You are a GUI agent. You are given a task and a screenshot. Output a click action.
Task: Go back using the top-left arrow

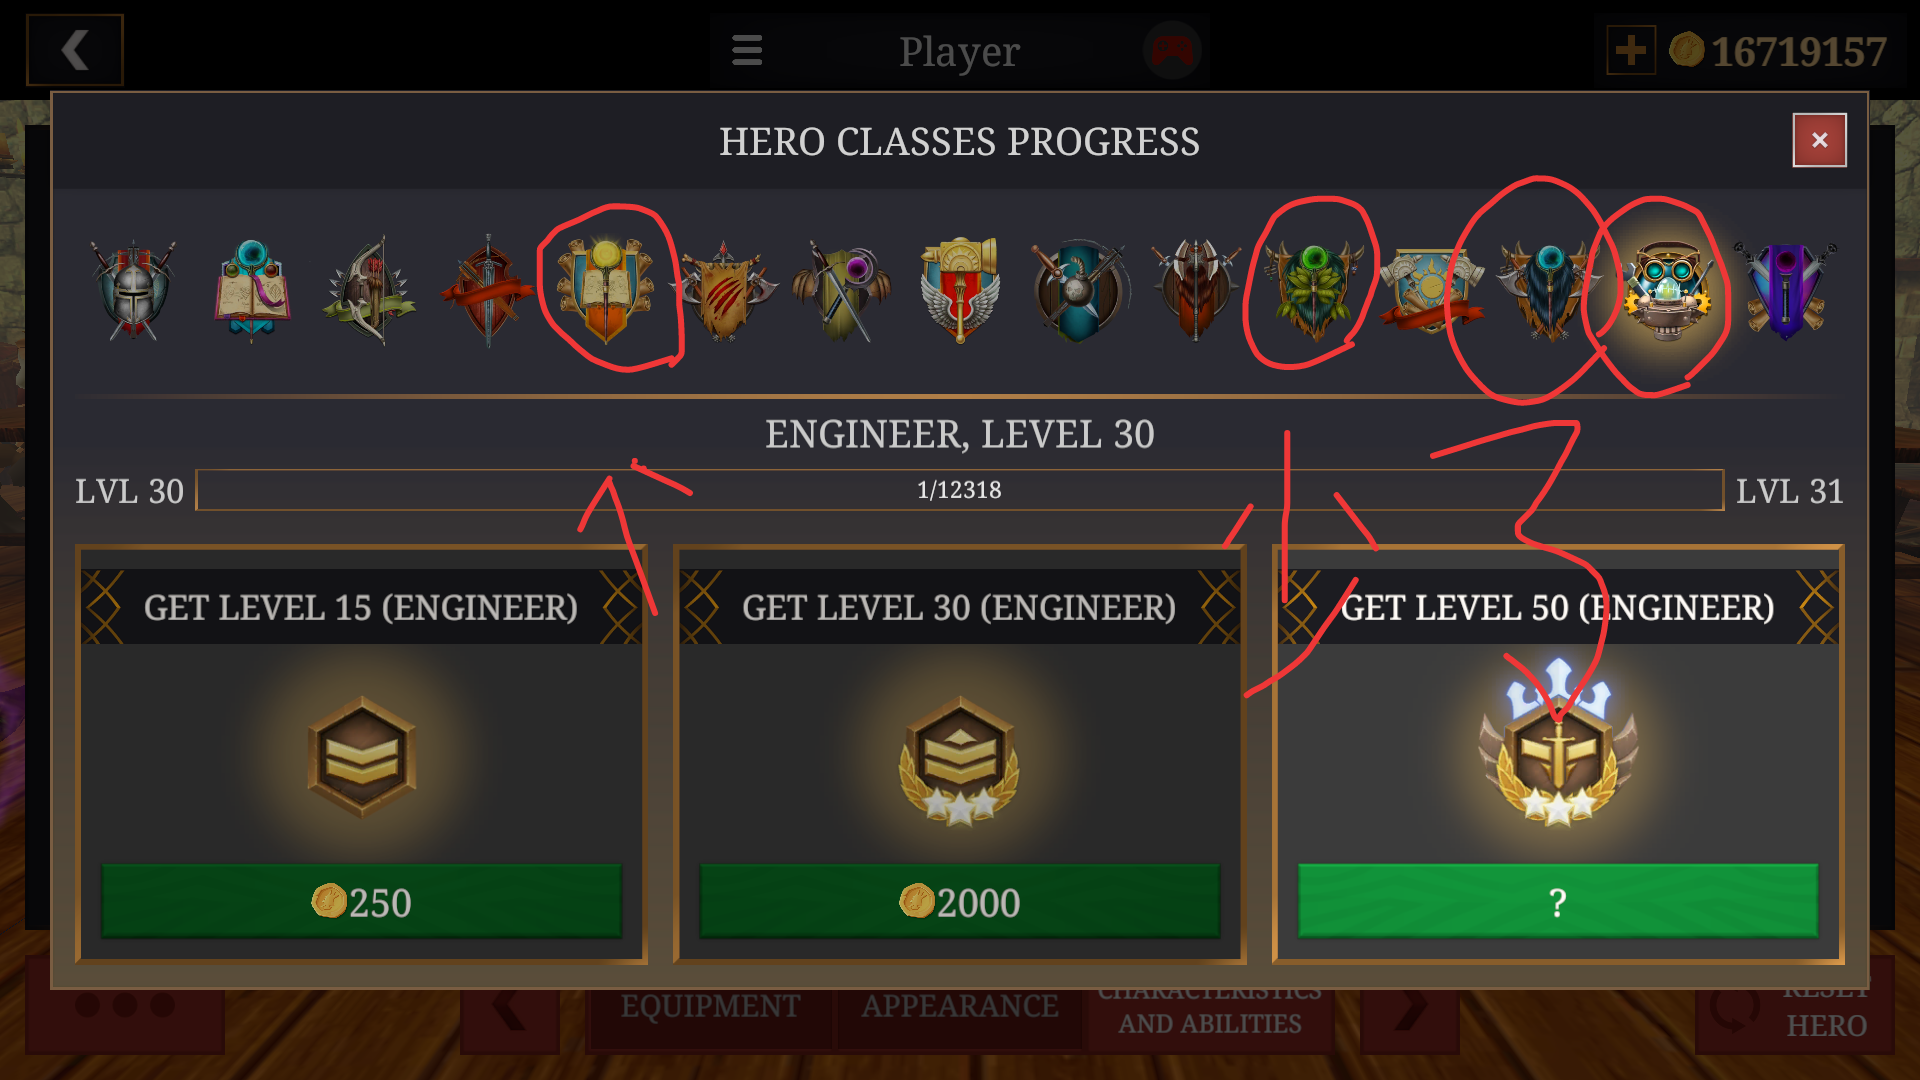click(75, 50)
